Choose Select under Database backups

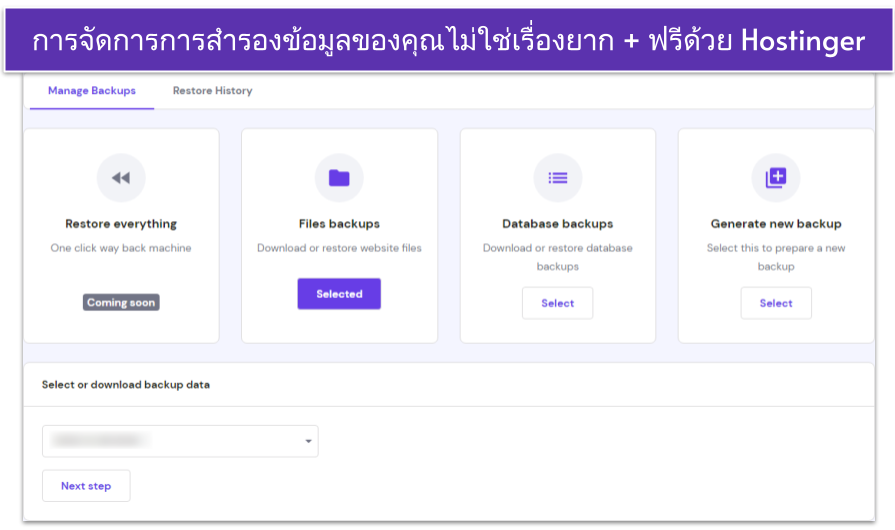point(558,303)
